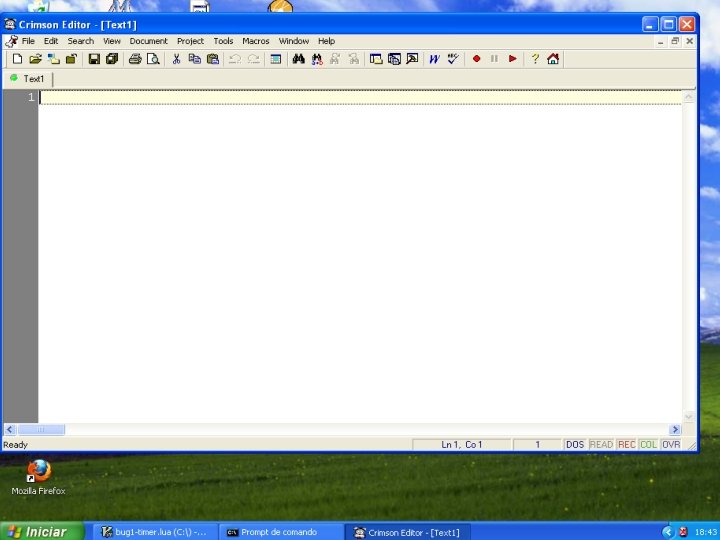Switch to Prompt de comando taskbar item
The width and height of the screenshot is (720, 540).
coord(279,532)
